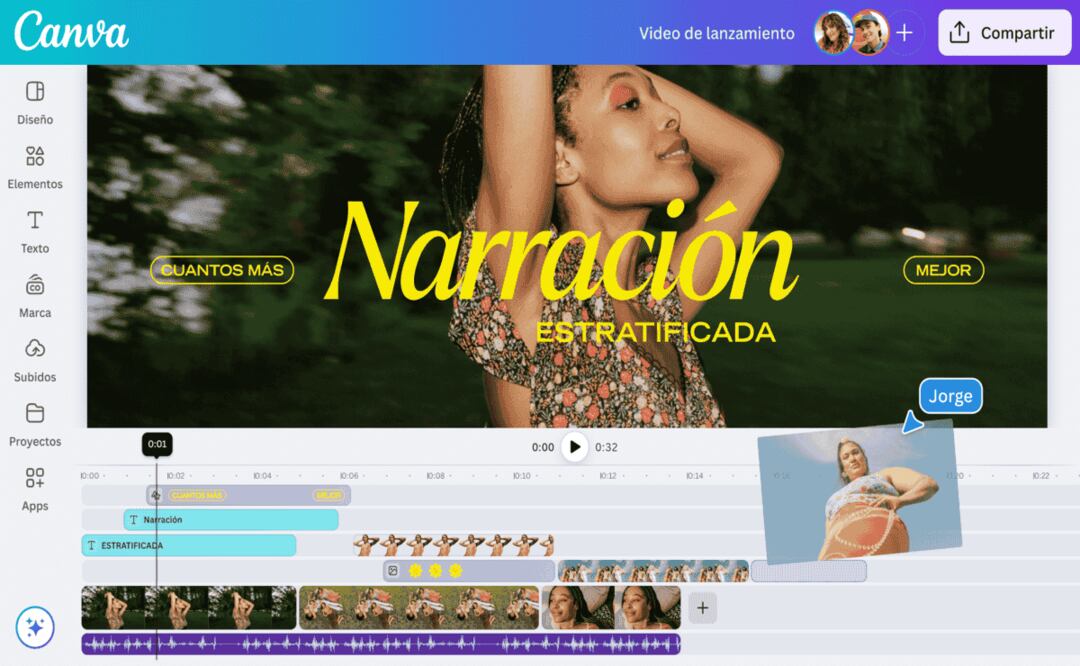
Task: Open the Elementos panel
Action: 35,168
